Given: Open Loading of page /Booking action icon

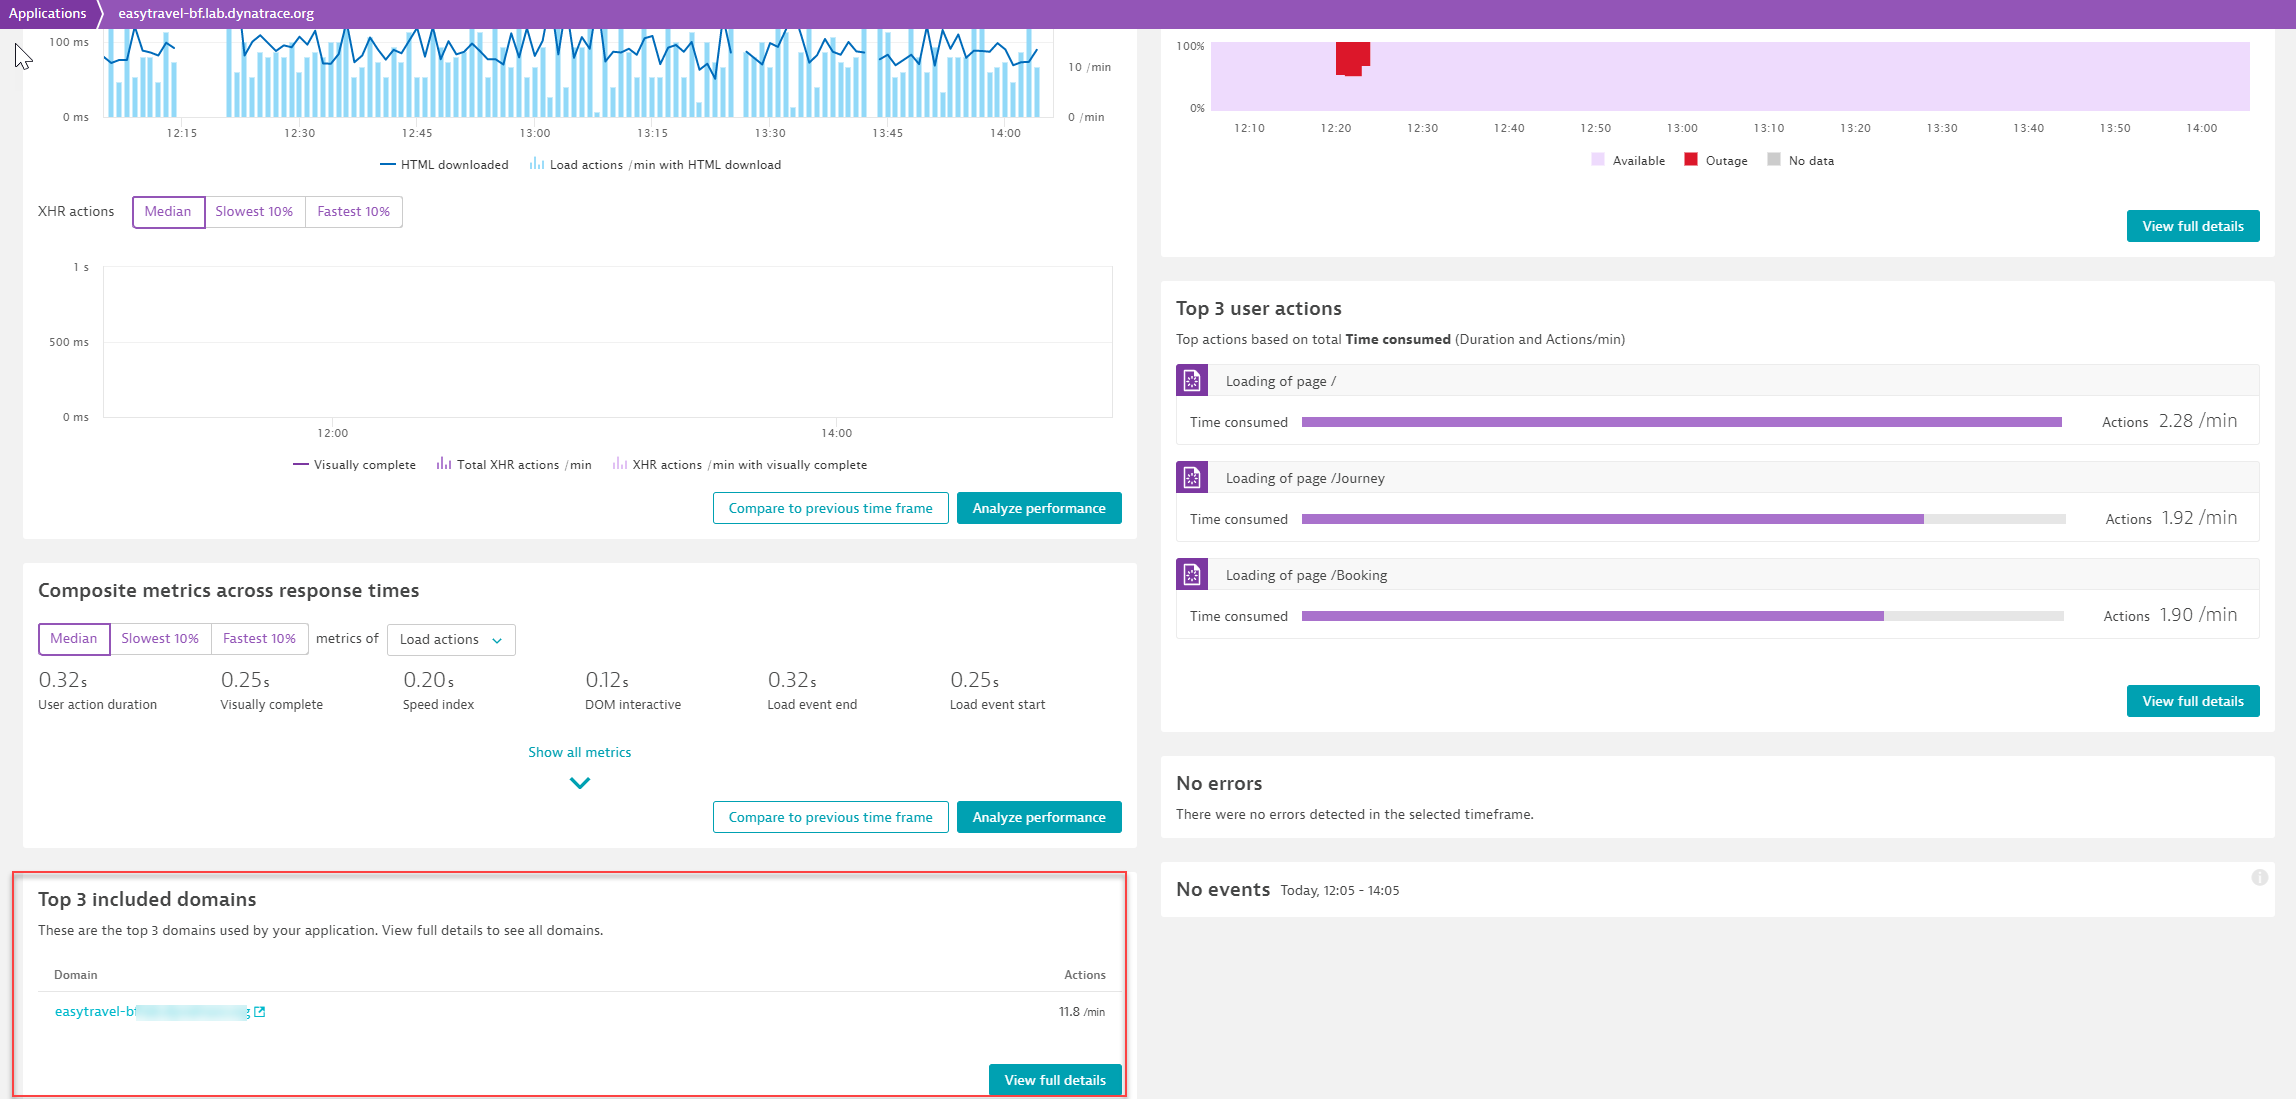Looking at the screenshot, I should tap(1192, 574).
